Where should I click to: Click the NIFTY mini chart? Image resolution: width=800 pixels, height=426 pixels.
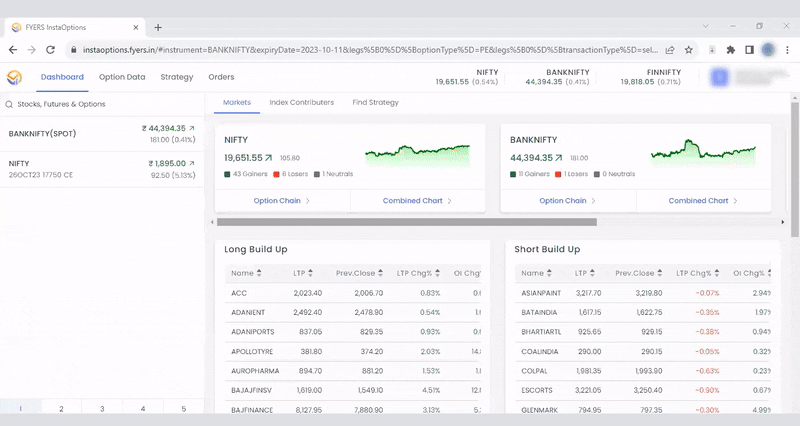[417, 156]
